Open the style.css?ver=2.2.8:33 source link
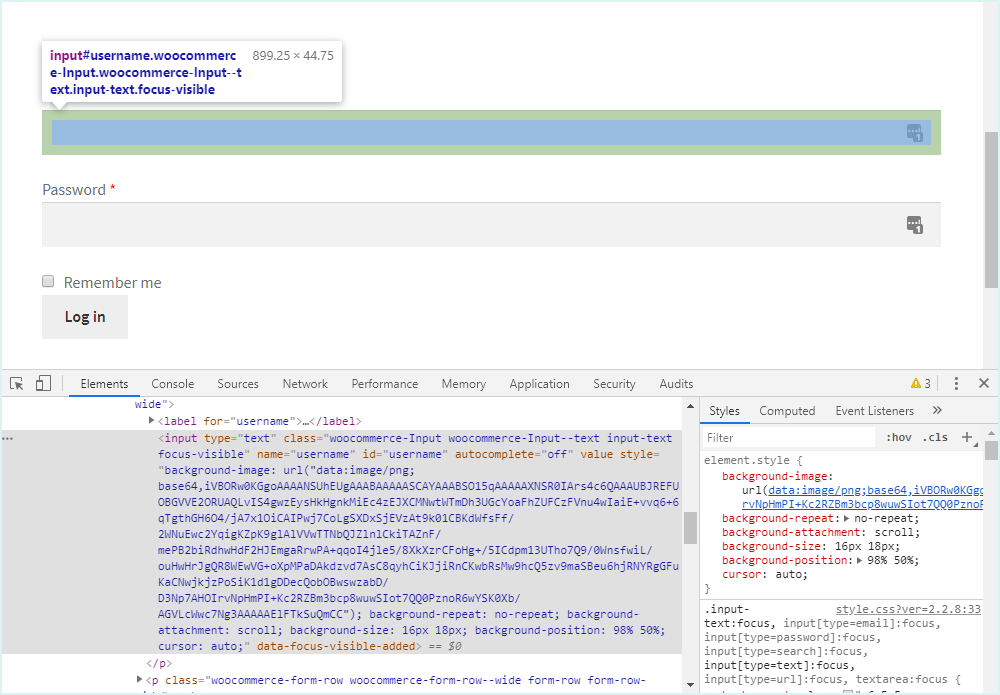The width and height of the screenshot is (1000, 695). click(x=908, y=609)
